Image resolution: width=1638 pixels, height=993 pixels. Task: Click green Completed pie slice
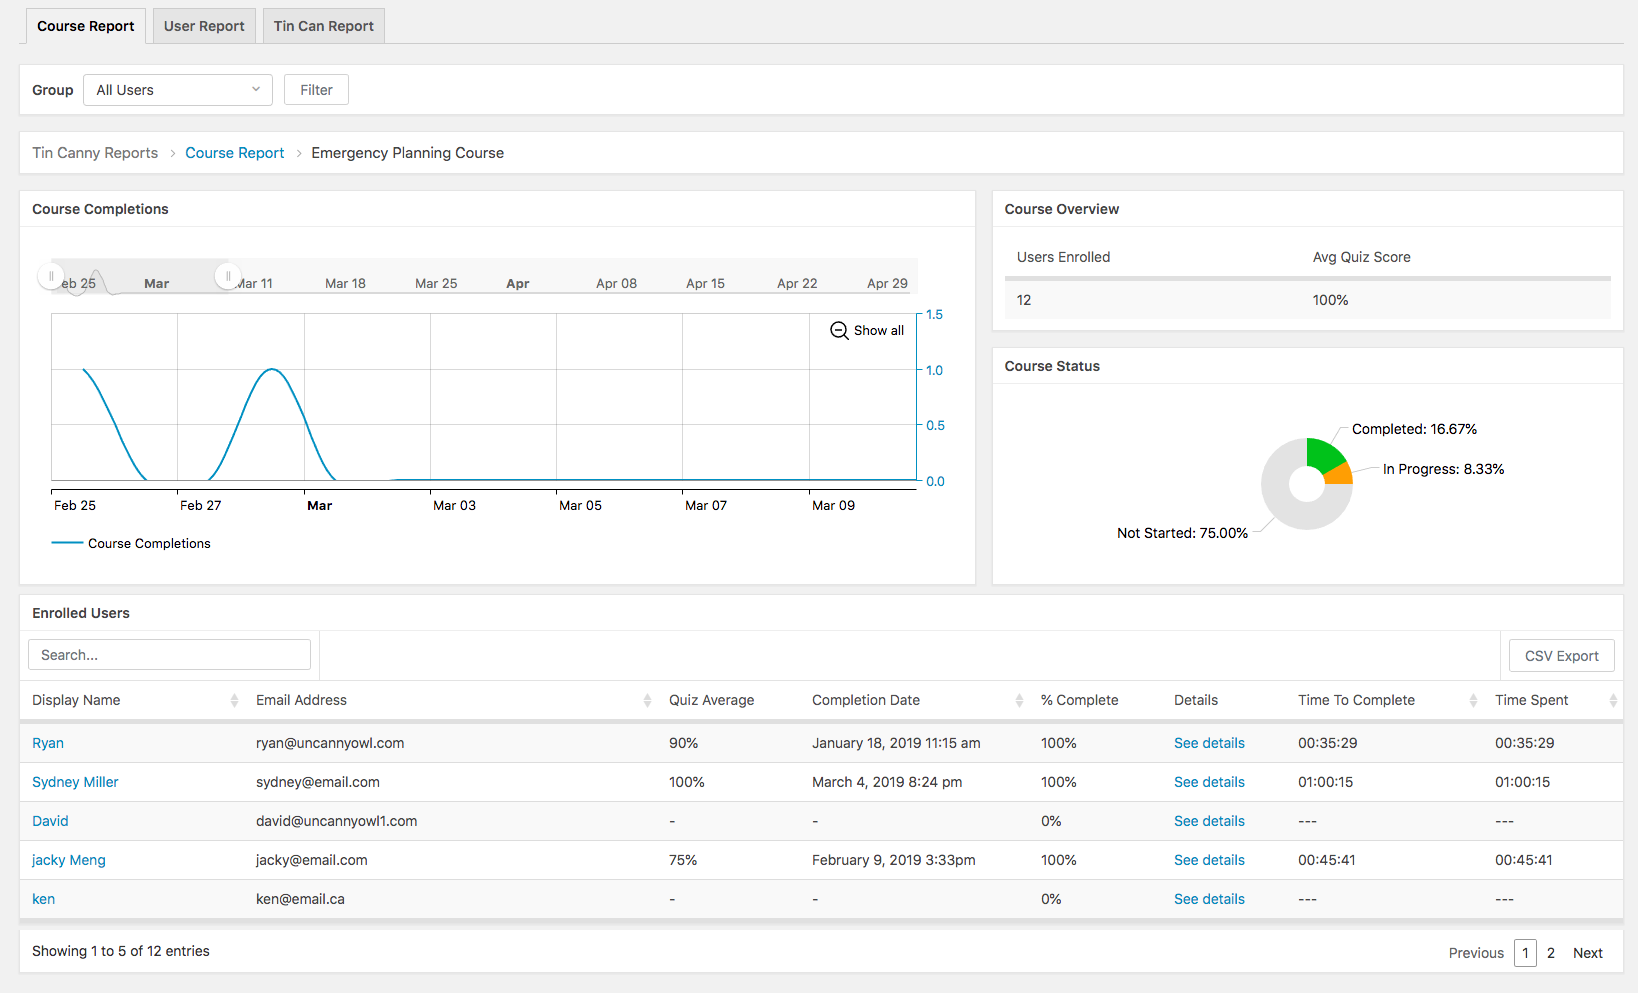[x=1323, y=456]
